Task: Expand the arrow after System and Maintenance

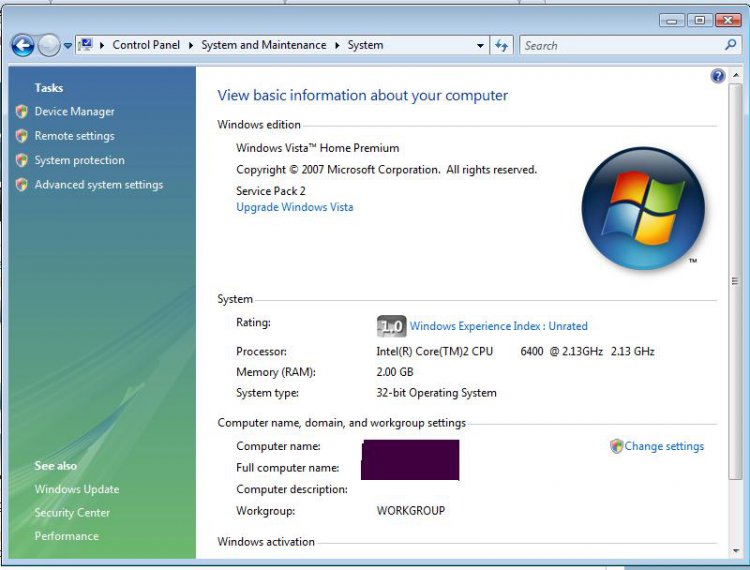Action: [337, 45]
